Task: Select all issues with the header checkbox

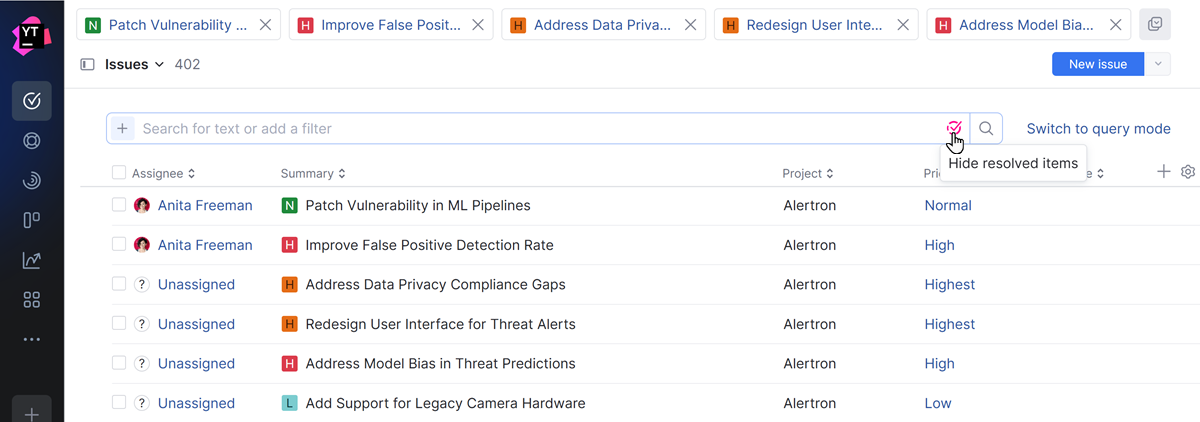Action: pos(119,173)
